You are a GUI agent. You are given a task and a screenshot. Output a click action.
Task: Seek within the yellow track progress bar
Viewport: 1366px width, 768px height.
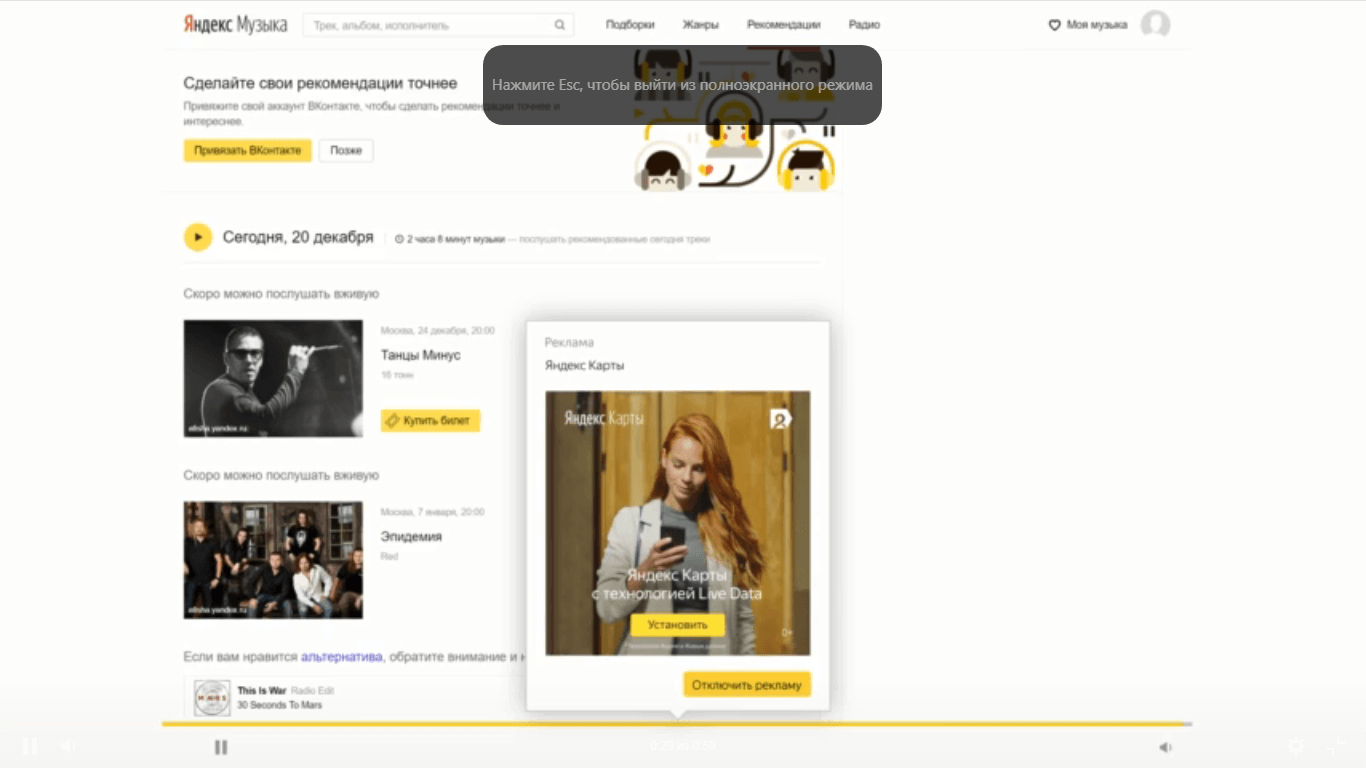click(x=677, y=724)
